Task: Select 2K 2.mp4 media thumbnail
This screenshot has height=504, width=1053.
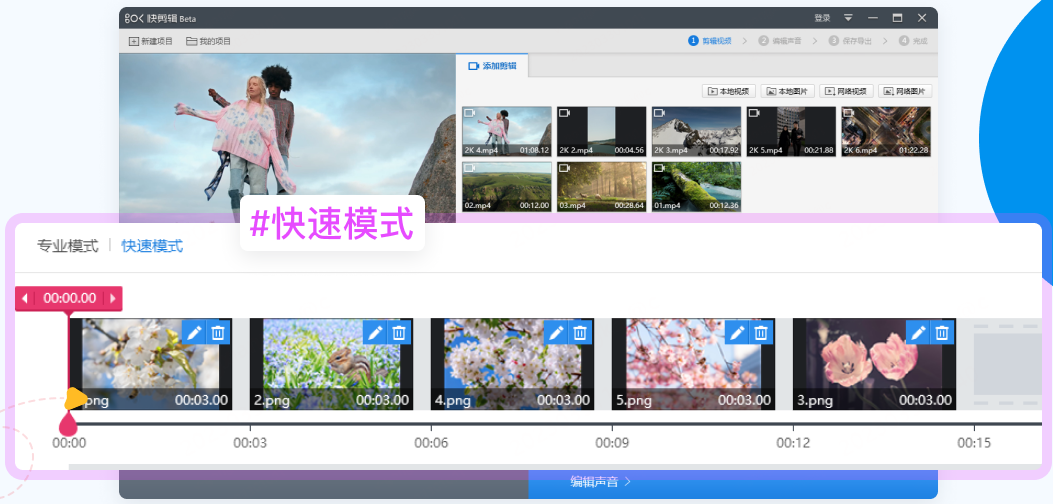Action: click(602, 131)
